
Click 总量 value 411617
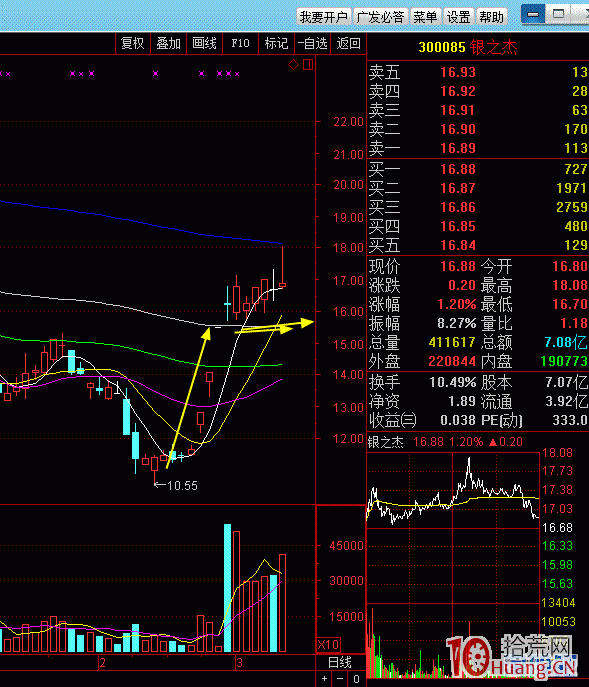[x=452, y=342]
